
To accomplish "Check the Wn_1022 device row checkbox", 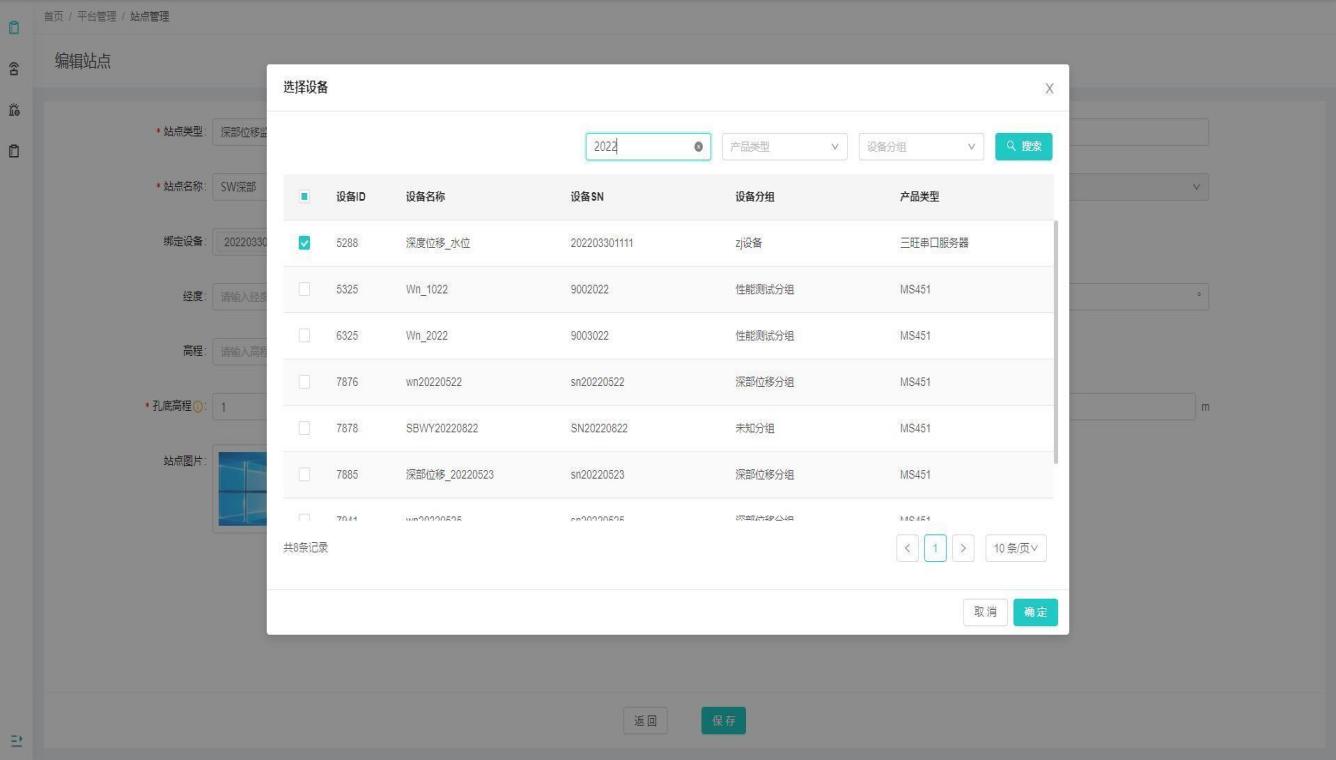I will 305,289.
